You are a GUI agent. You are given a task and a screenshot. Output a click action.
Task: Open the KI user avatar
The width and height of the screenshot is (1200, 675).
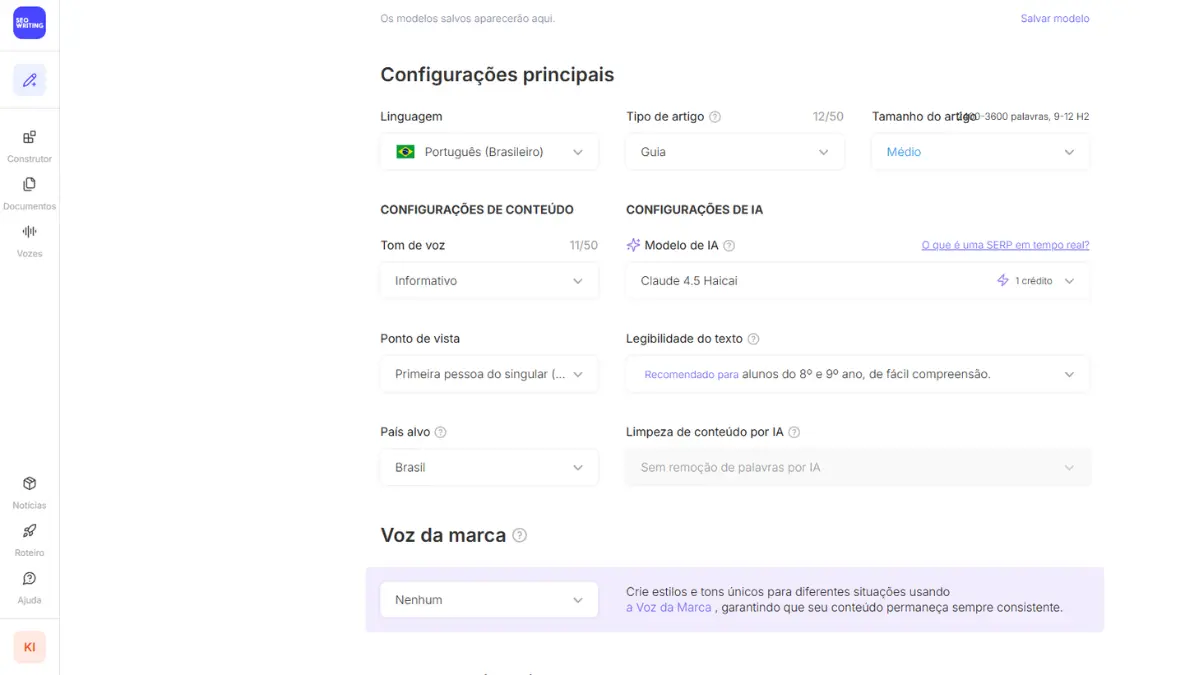point(29,647)
